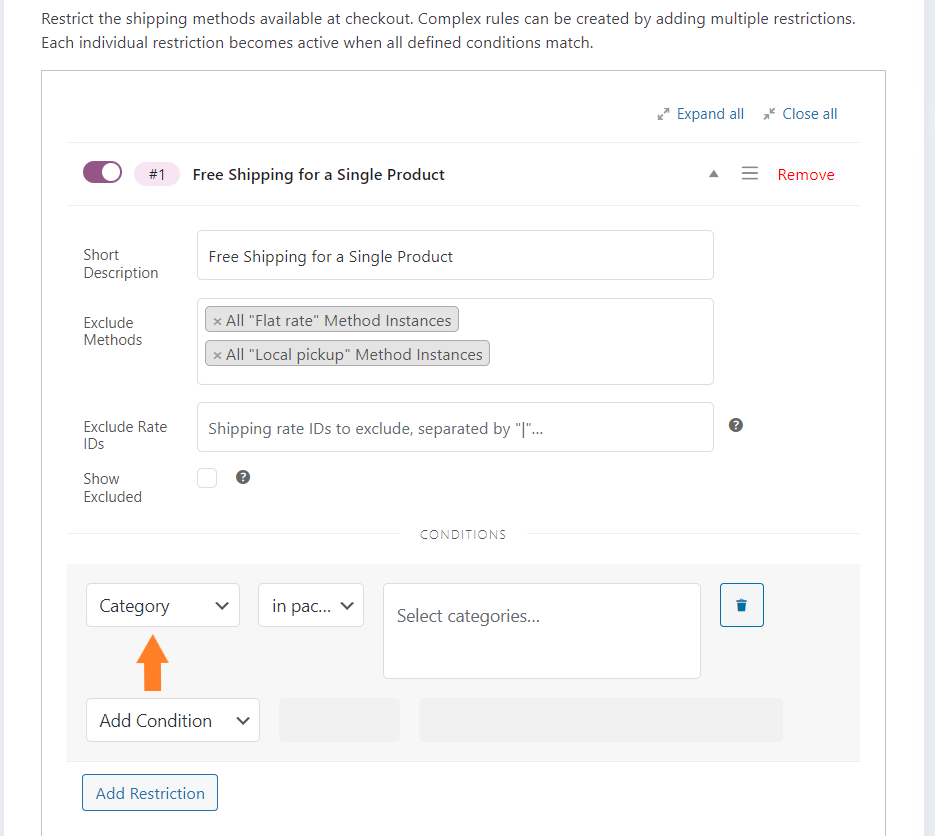Open the "in pac..." operator dropdown
The image size is (935, 836).
311,605
